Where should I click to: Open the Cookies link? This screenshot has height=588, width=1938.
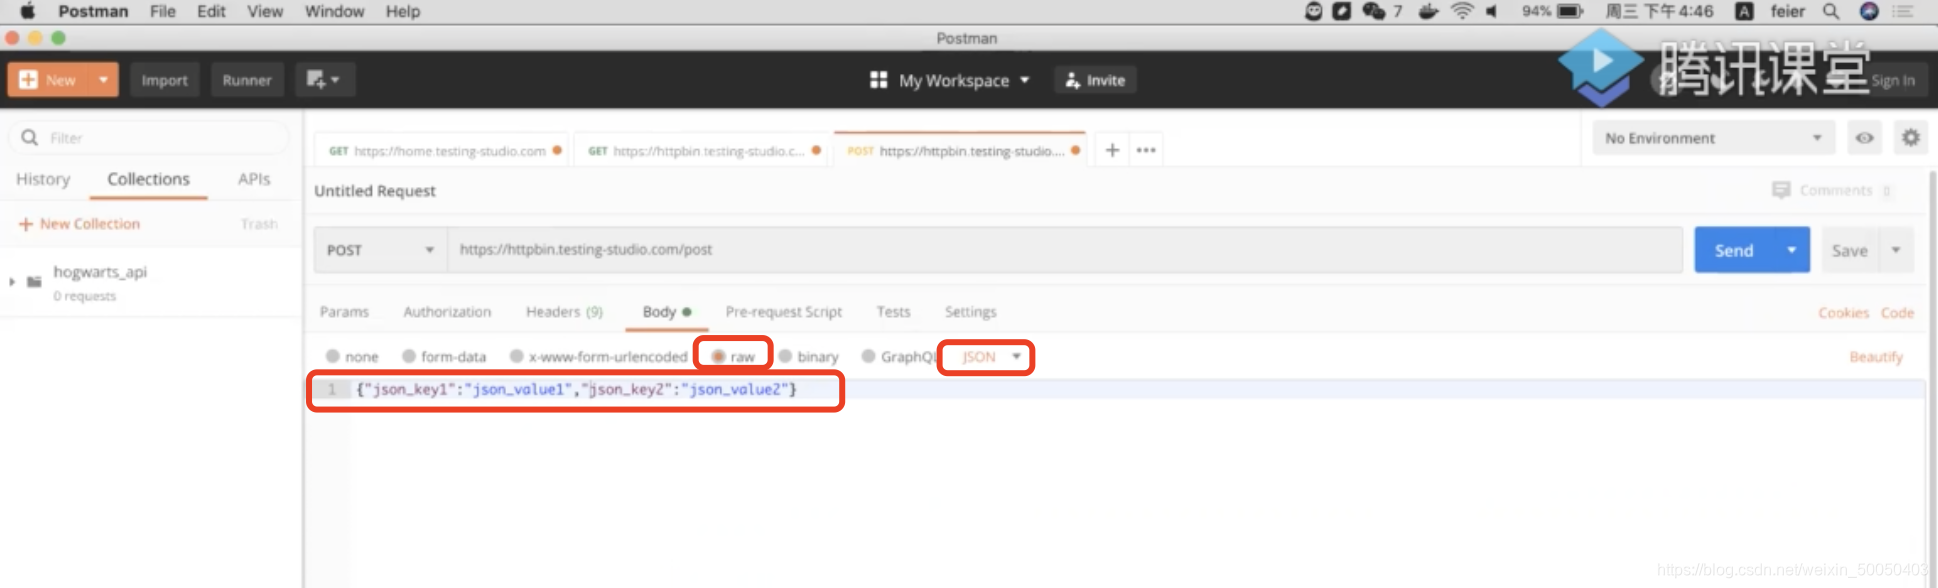pyautogui.click(x=1843, y=313)
